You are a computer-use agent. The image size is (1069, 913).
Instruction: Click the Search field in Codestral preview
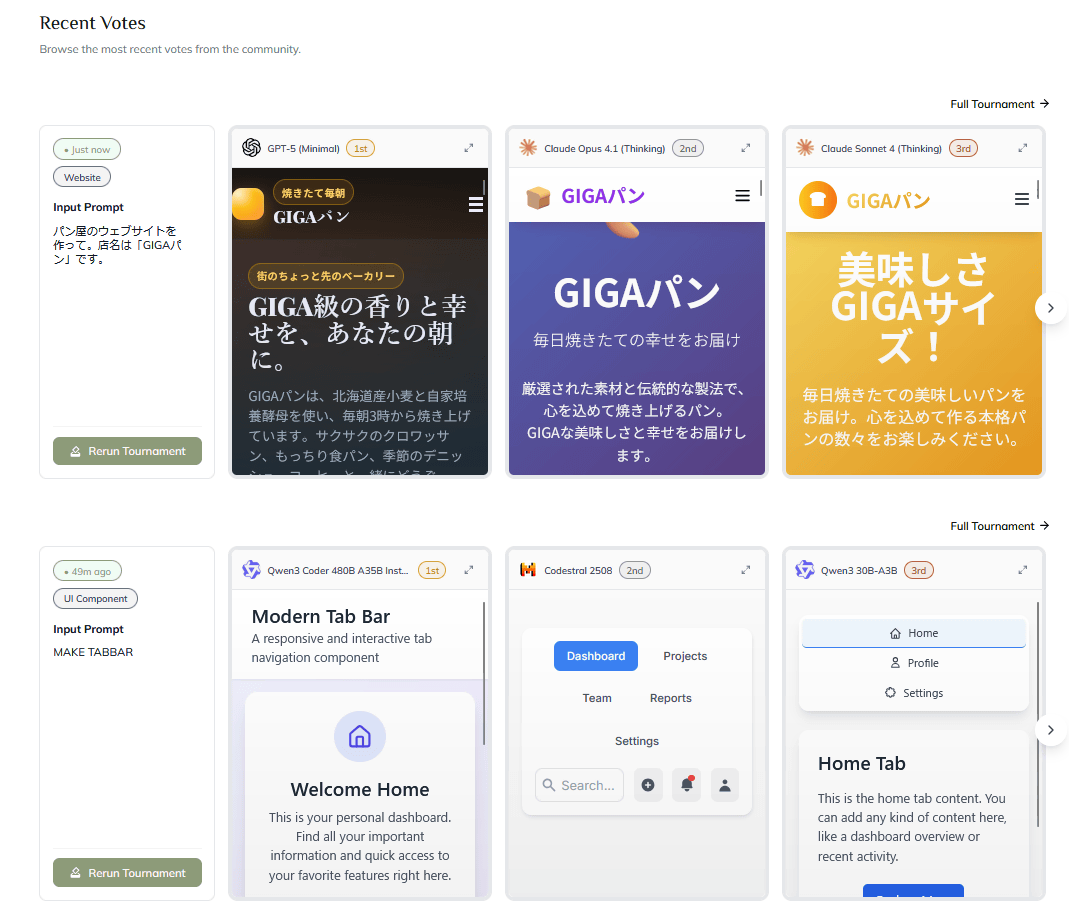coord(580,785)
